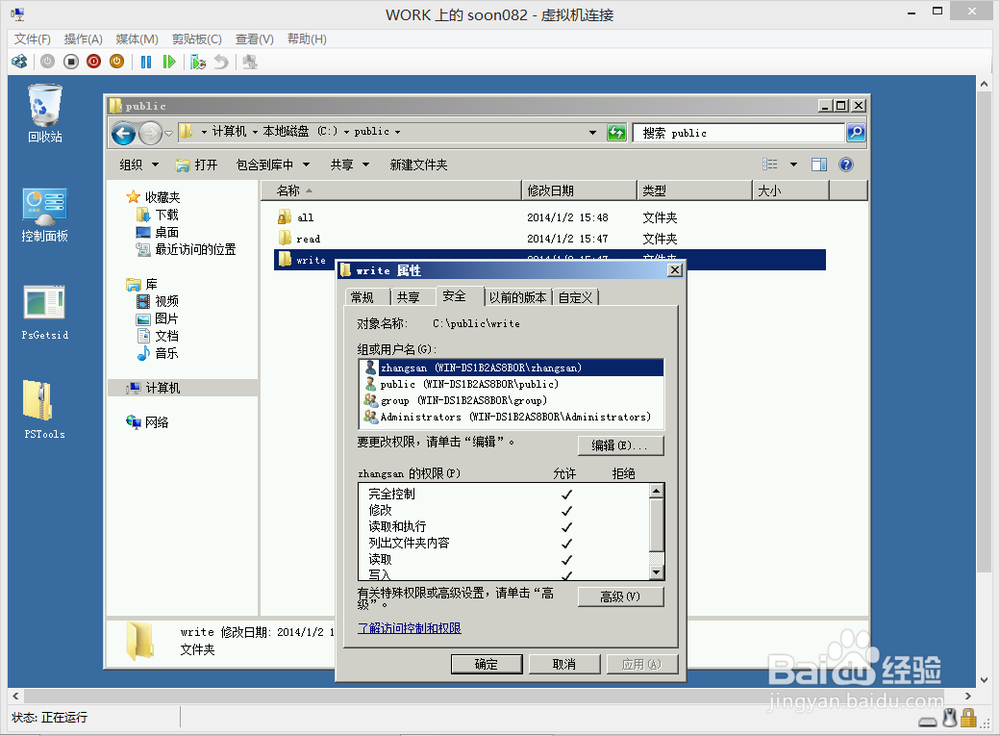Click the Revert toolbar icon
This screenshot has width=1000, height=736.
tap(221, 62)
